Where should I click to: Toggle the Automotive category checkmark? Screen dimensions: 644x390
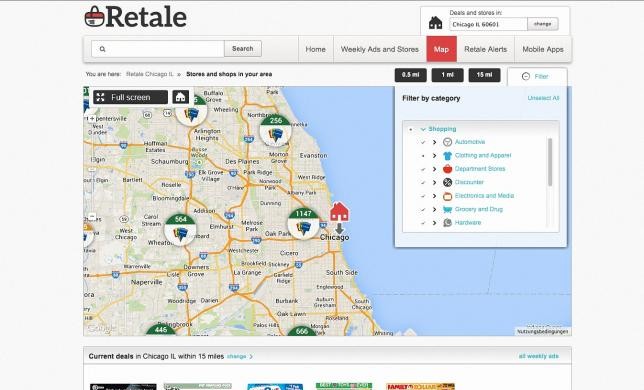coord(423,142)
